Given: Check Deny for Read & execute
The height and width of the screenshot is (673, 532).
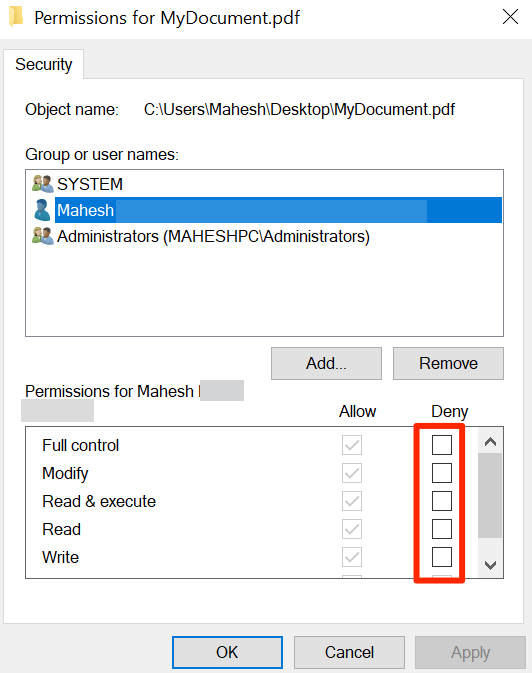Looking at the screenshot, I should click(x=441, y=501).
